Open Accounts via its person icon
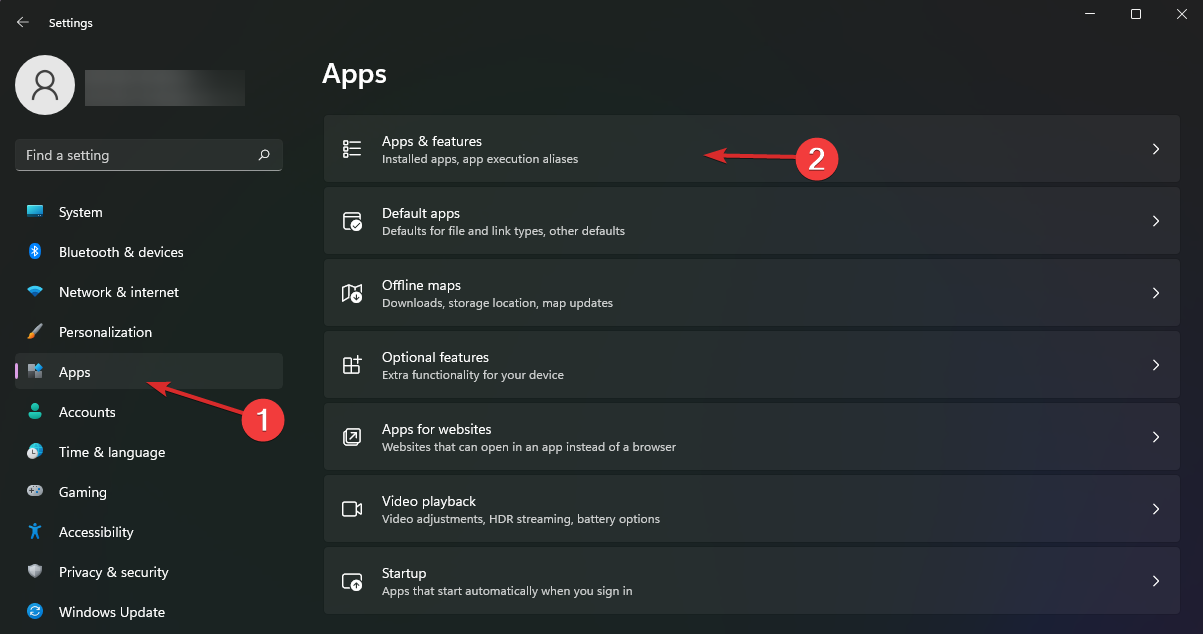 tap(34, 412)
